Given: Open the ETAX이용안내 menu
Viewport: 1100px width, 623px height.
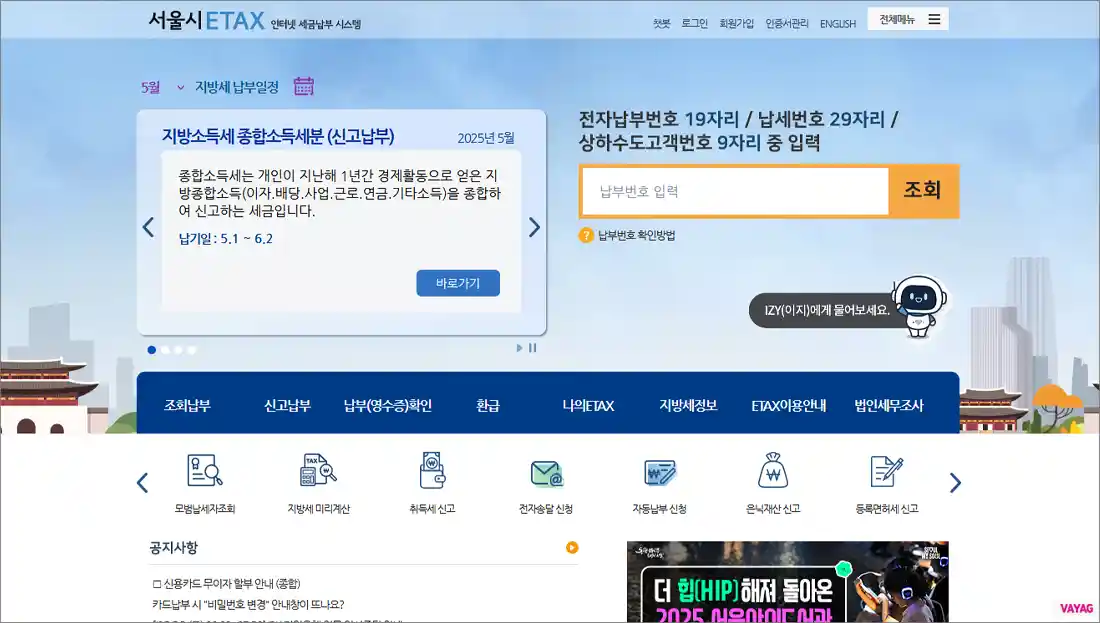Looking at the screenshot, I should [789, 406].
